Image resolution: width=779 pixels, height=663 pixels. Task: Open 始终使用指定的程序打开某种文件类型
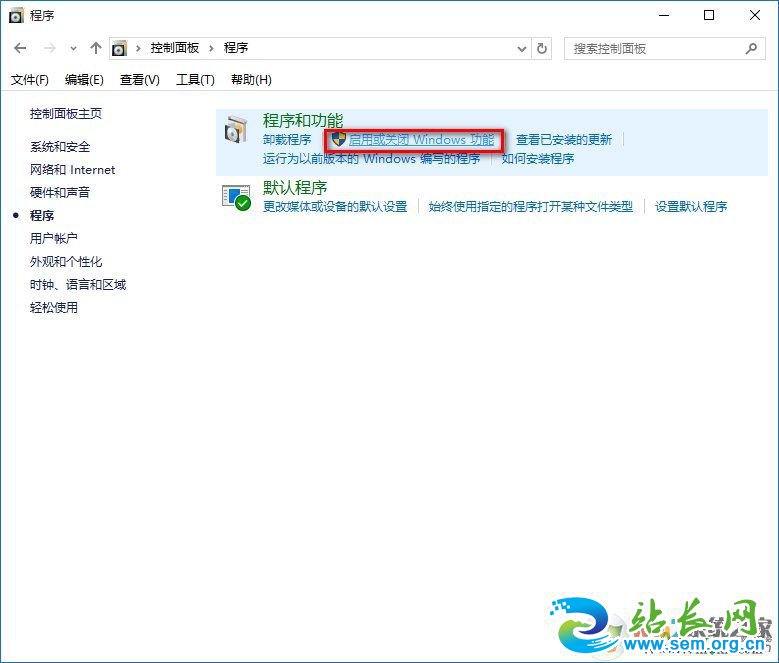point(531,207)
